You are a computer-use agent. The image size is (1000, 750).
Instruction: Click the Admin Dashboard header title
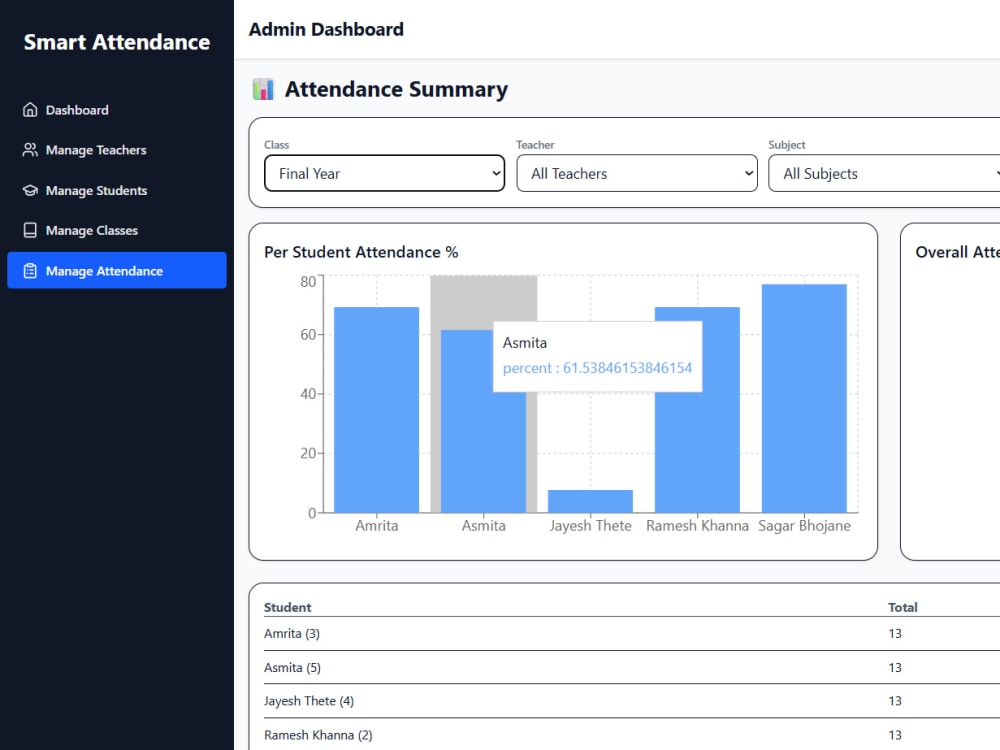point(326,29)
